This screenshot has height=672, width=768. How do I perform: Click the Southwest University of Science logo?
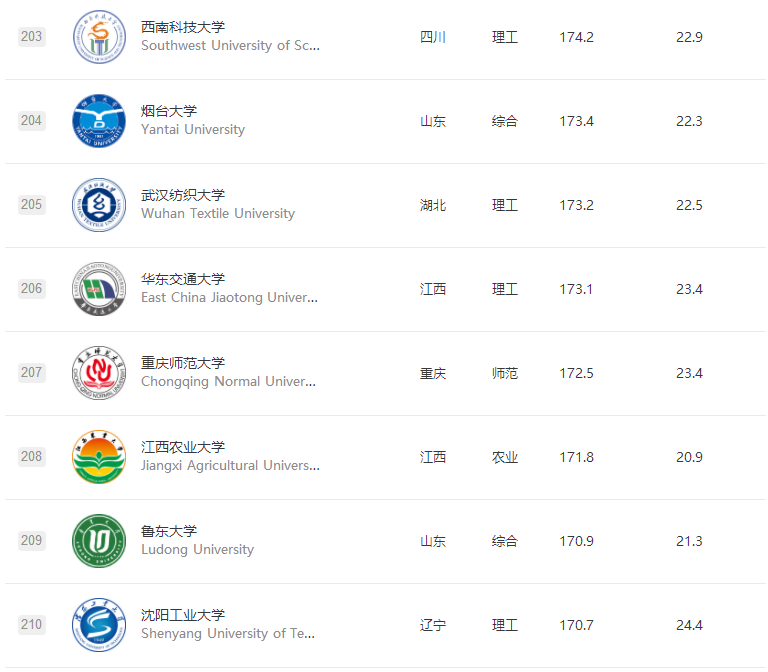pyautogui.click(x=99, y=37)
